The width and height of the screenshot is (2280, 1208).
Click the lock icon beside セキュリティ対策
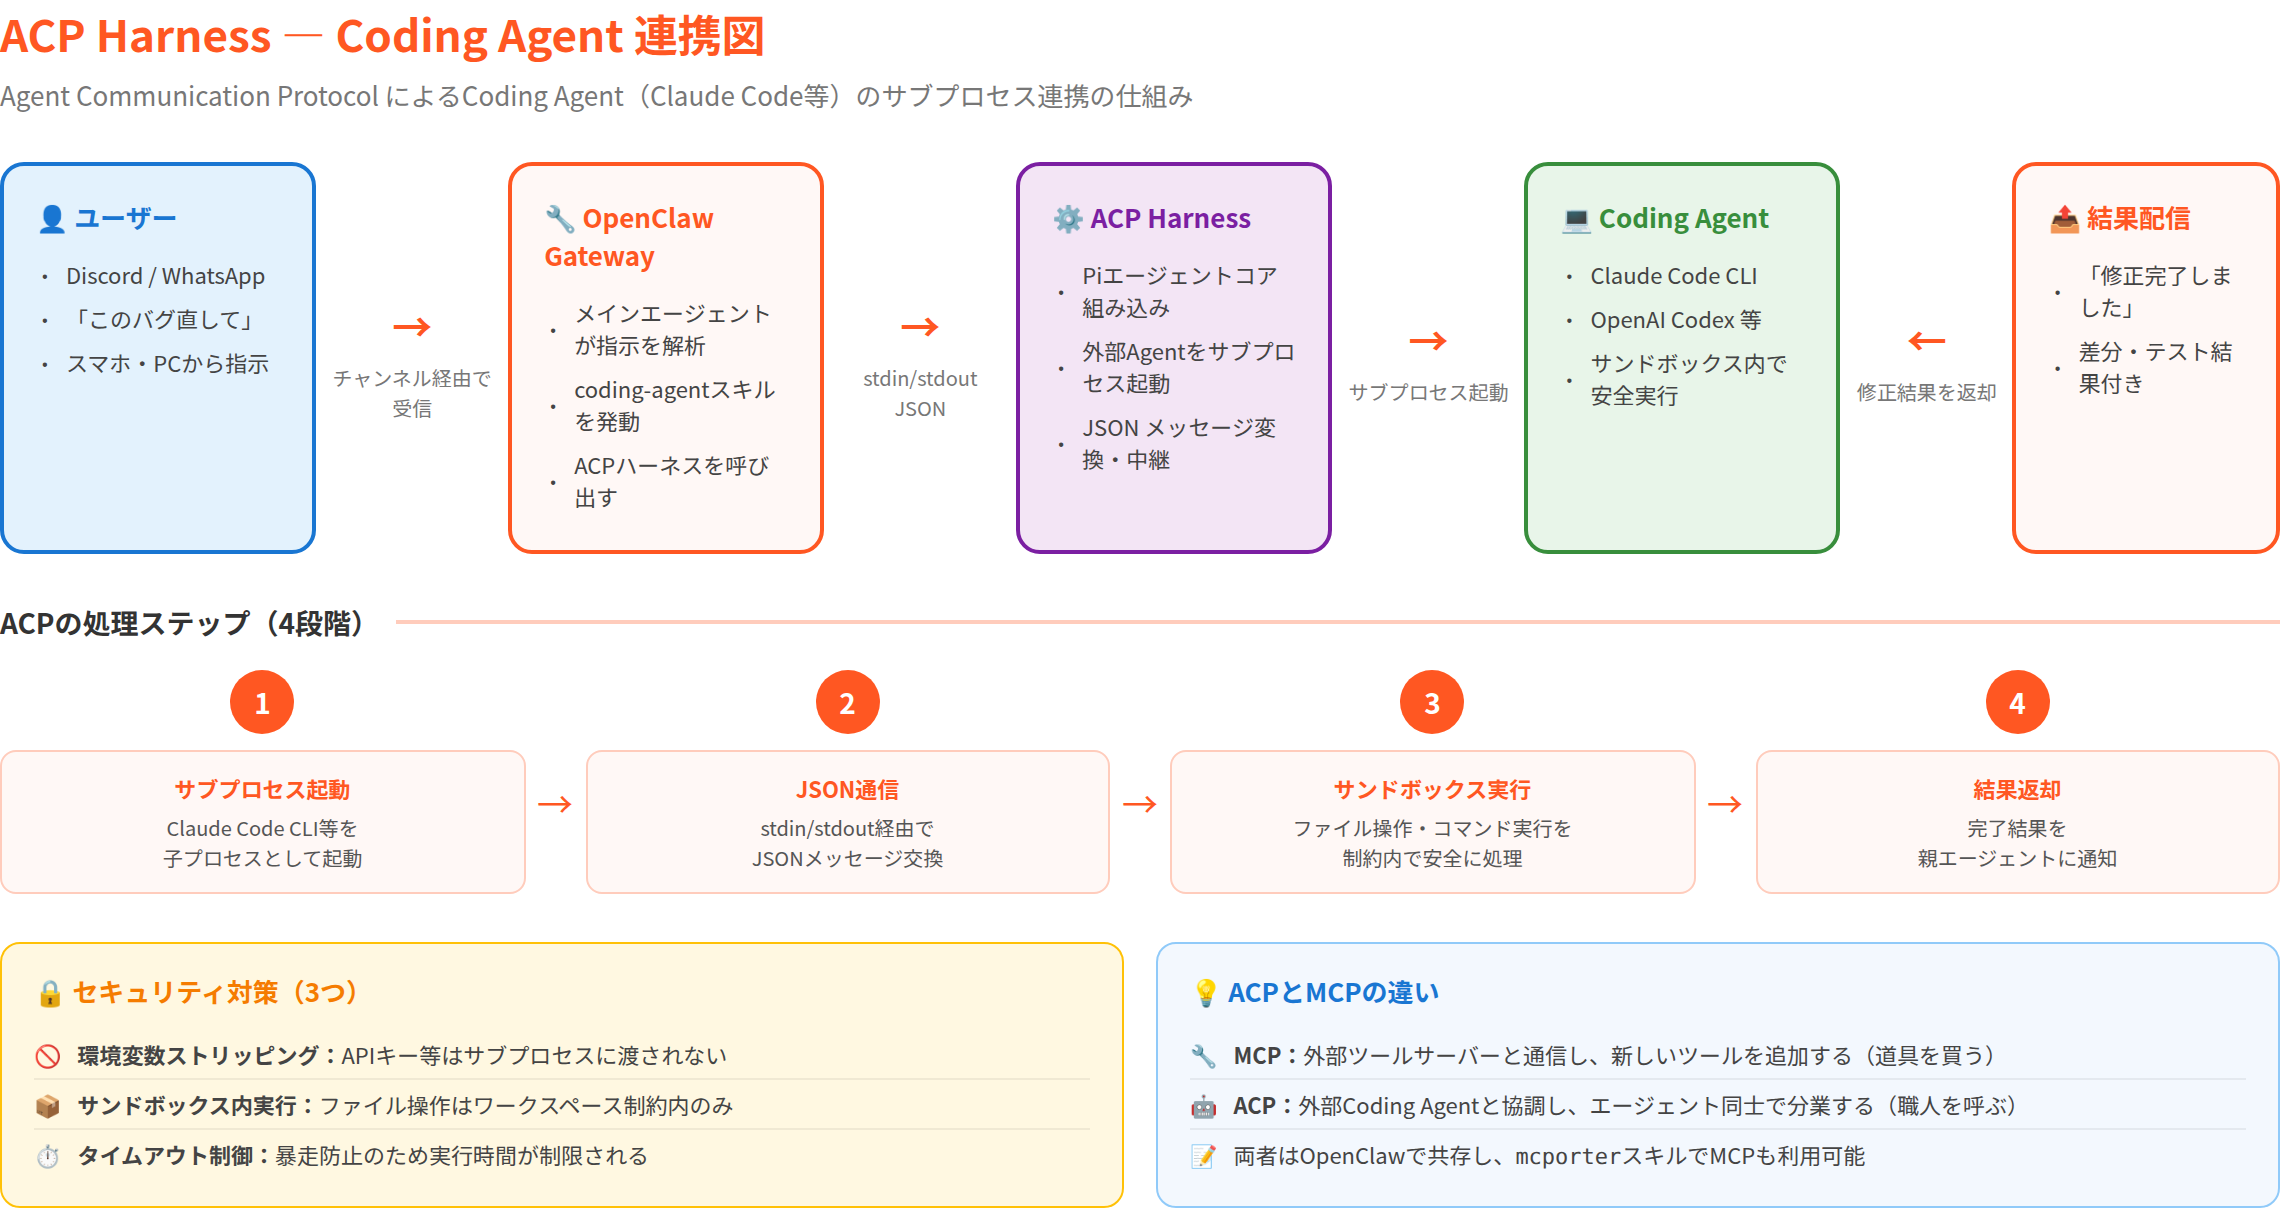click(50, 993)
